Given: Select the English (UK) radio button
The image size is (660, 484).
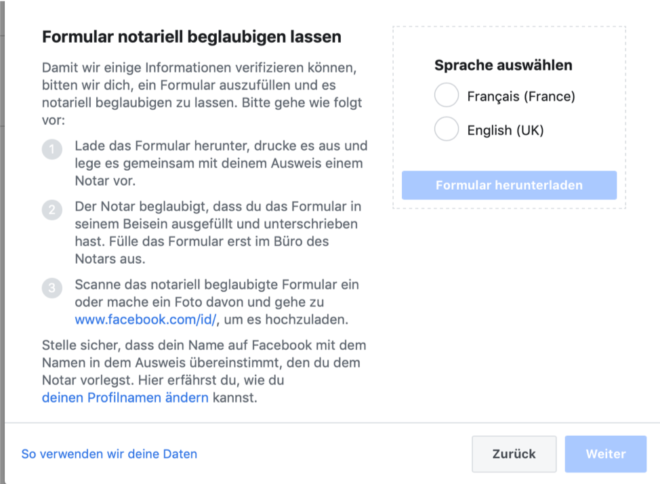Looking at the screenshot, I should click(446, 129).
